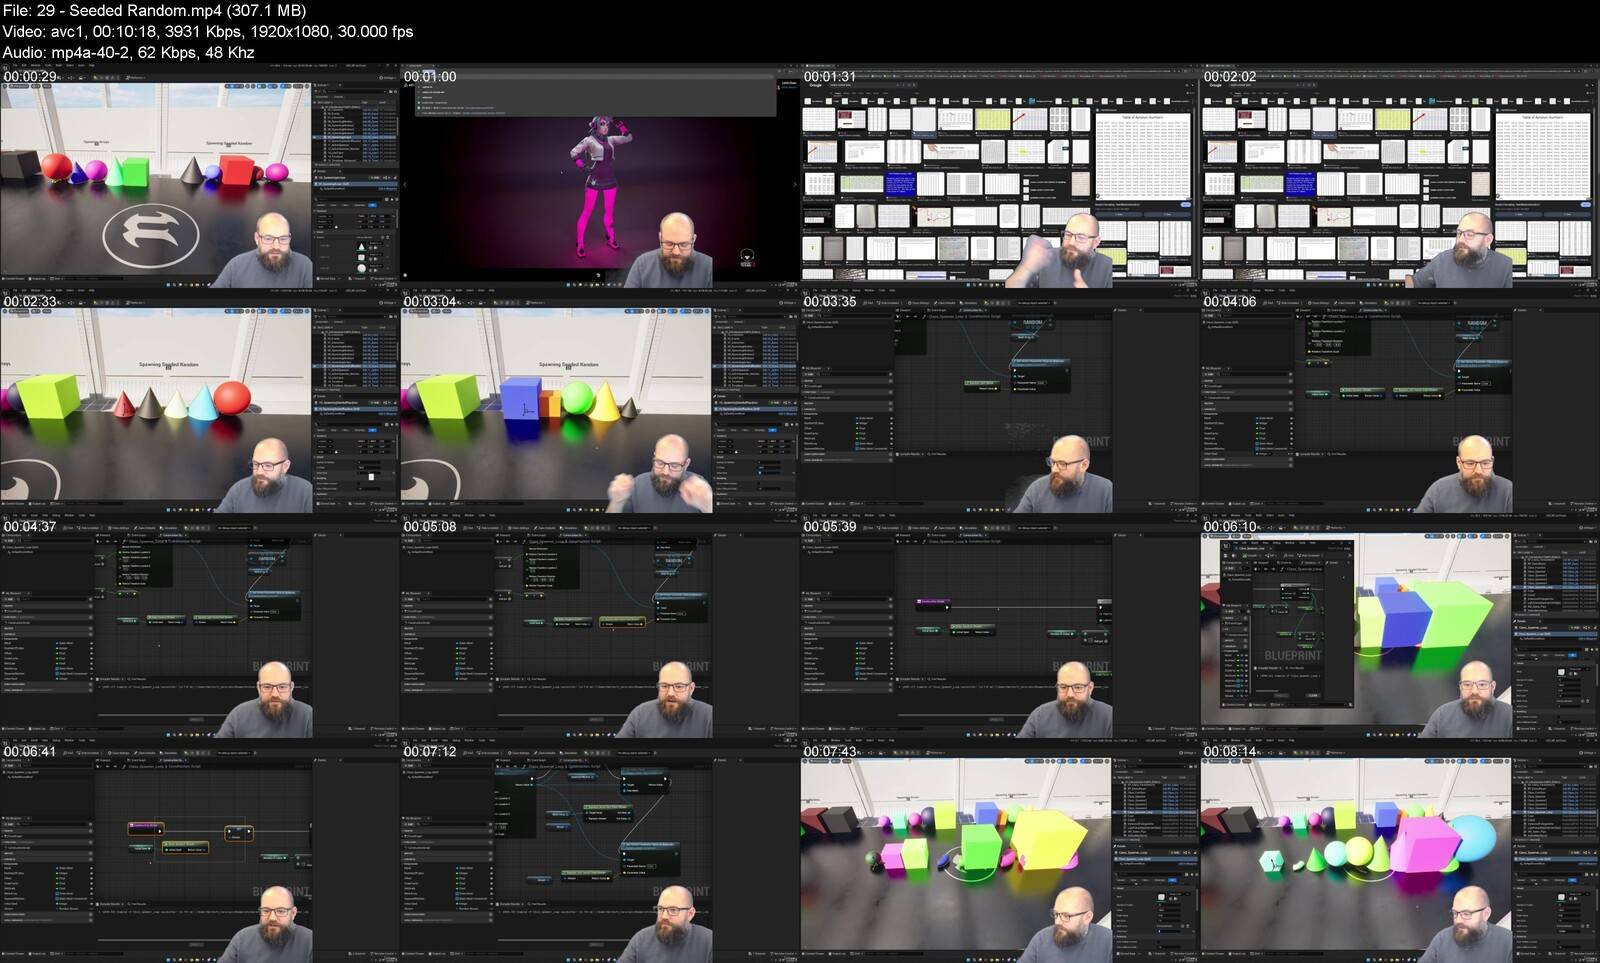Open the thumbnail stamped 00:07:12
The width and height of the screenshot is (1600, 963).
(x=600, y=851)
